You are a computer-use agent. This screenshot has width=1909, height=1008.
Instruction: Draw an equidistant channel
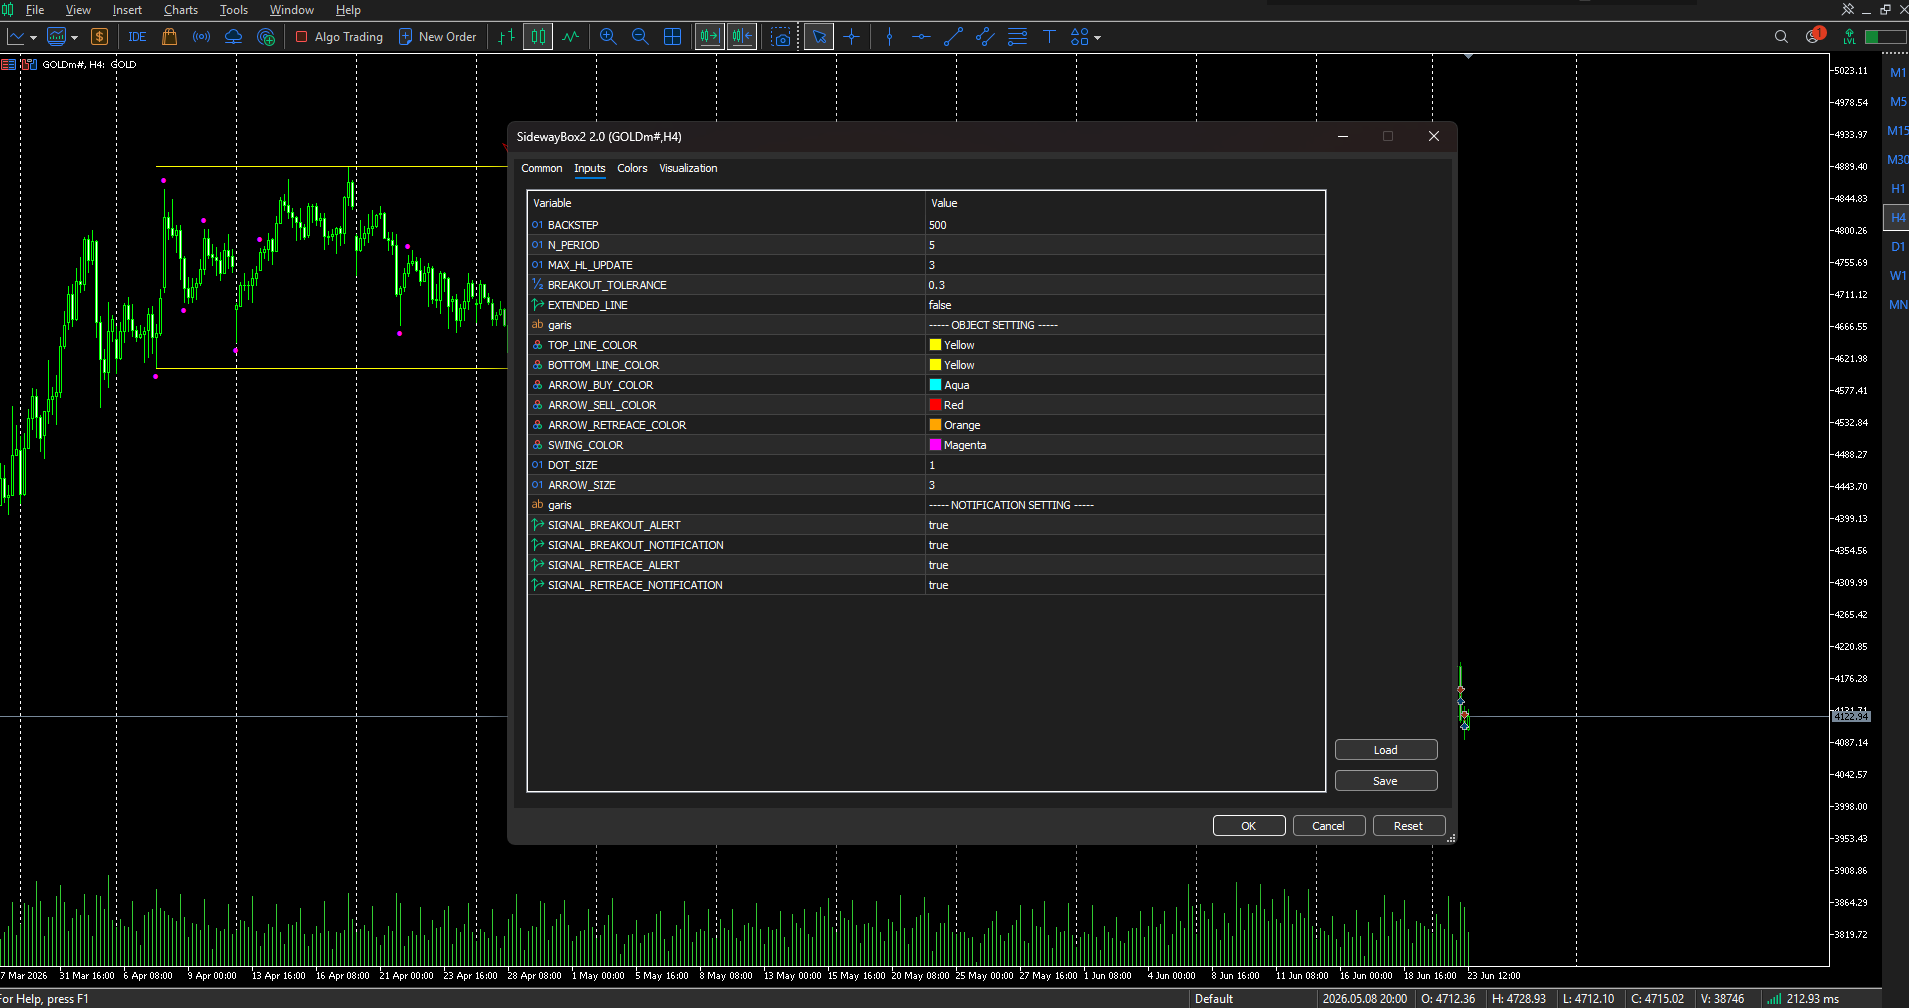[x=985, y=37]
